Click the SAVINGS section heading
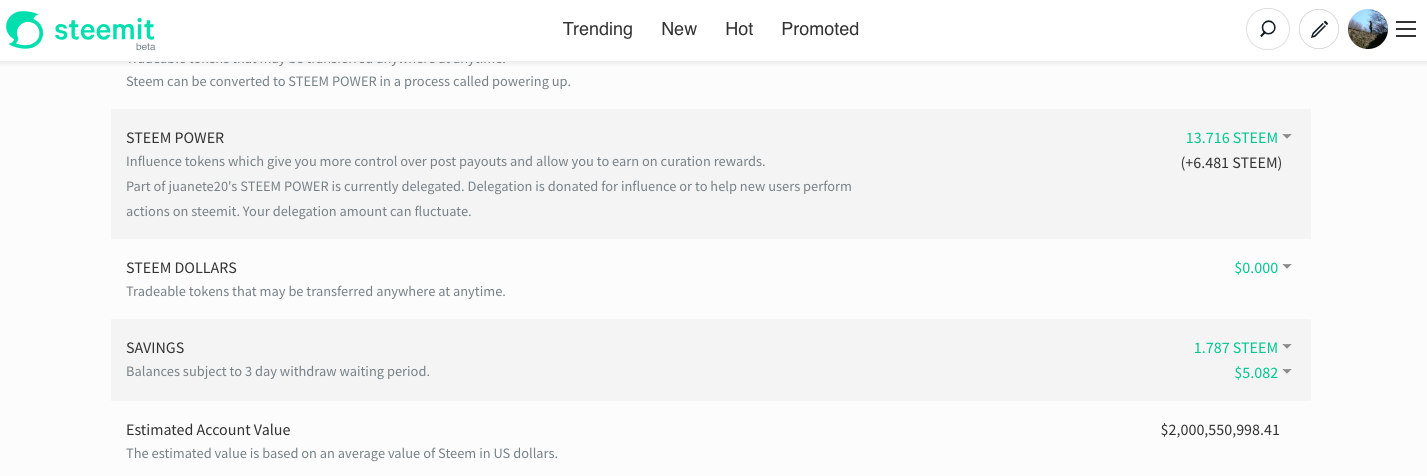1427x476 pixels. [155, 347]
